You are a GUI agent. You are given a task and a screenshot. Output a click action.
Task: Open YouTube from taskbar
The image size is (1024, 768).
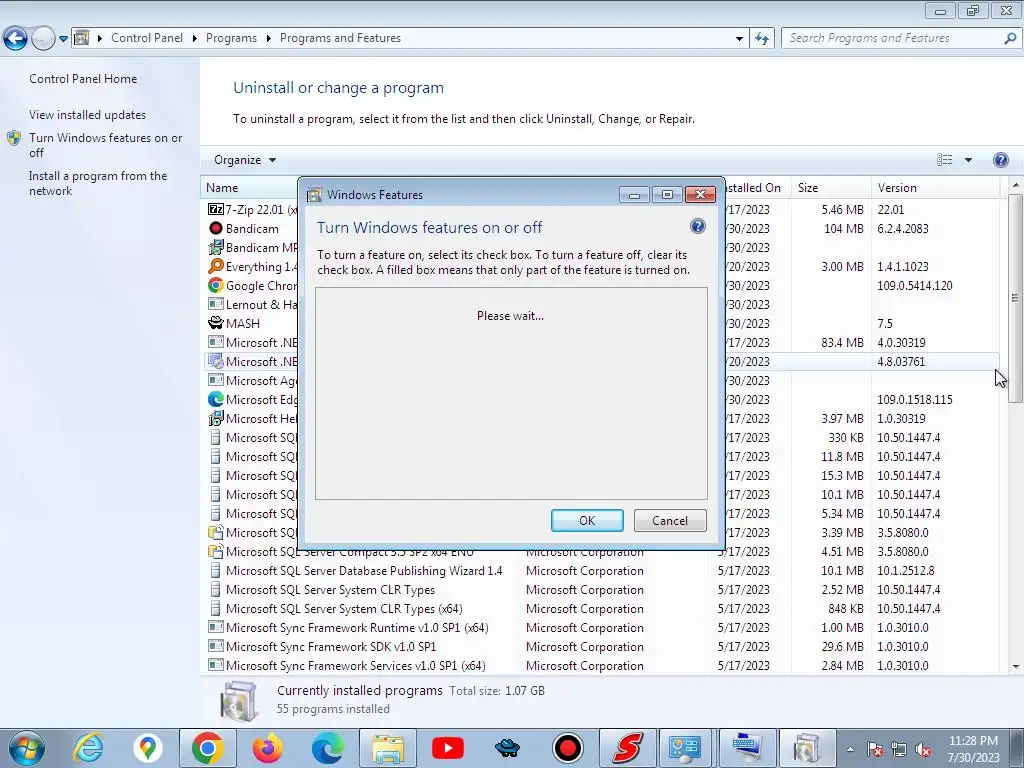tap(448, 748)
